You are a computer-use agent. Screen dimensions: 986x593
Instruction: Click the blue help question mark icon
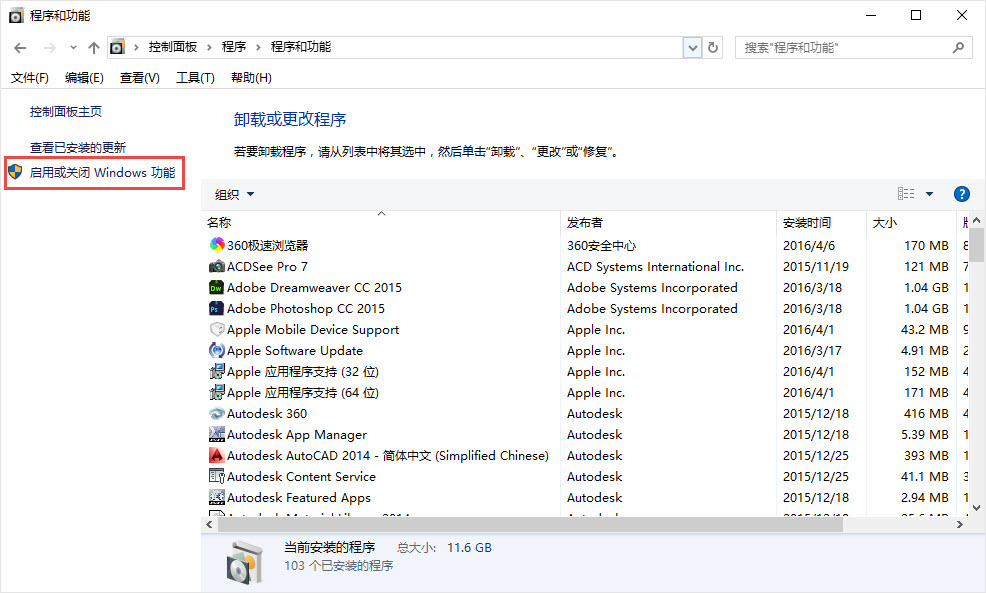(x=961, y=194)
